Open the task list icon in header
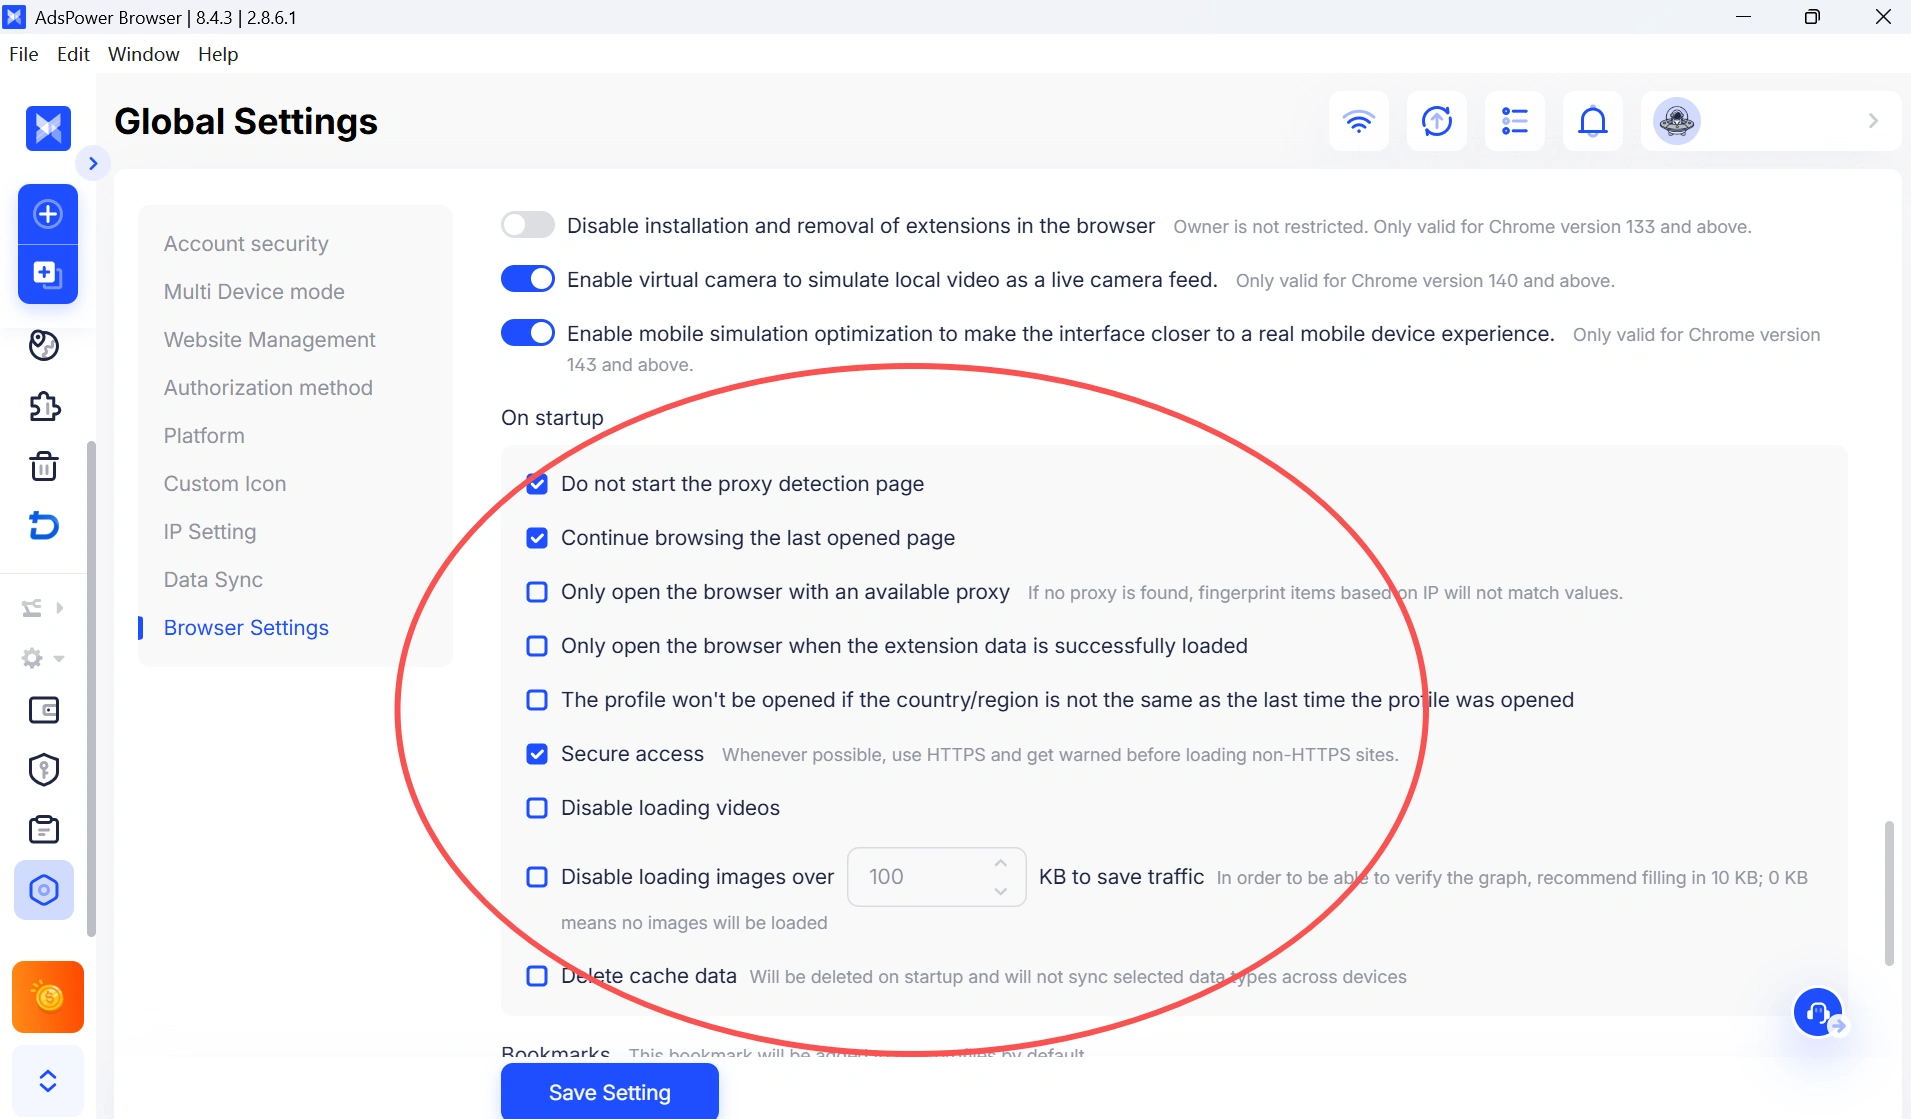 (1514, 121)
